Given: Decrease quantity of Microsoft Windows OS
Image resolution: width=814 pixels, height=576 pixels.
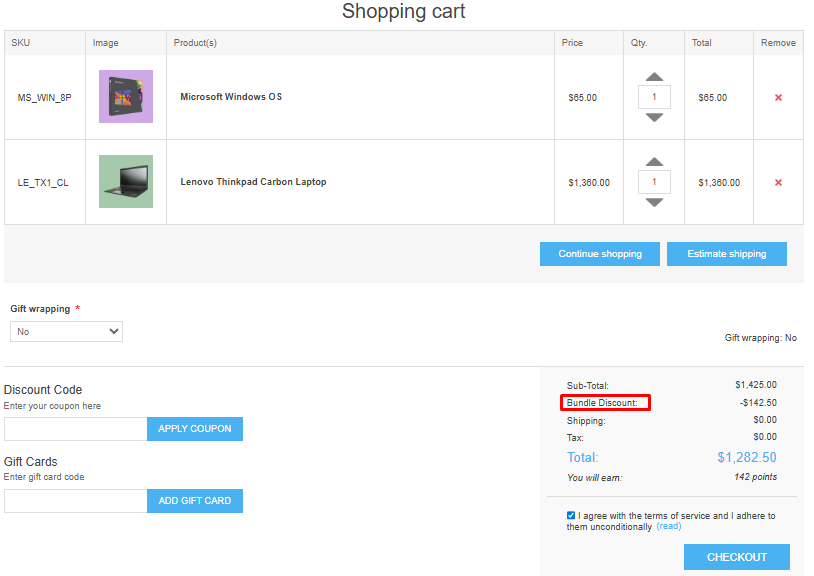Looking at the screenshot, I should [654, 117].
